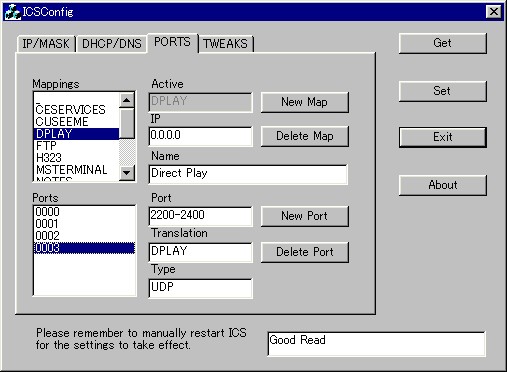Select CESERVICES in Mappings list
Screen dimensions: 507x372
pyautogui.click(x=76, y=110)
